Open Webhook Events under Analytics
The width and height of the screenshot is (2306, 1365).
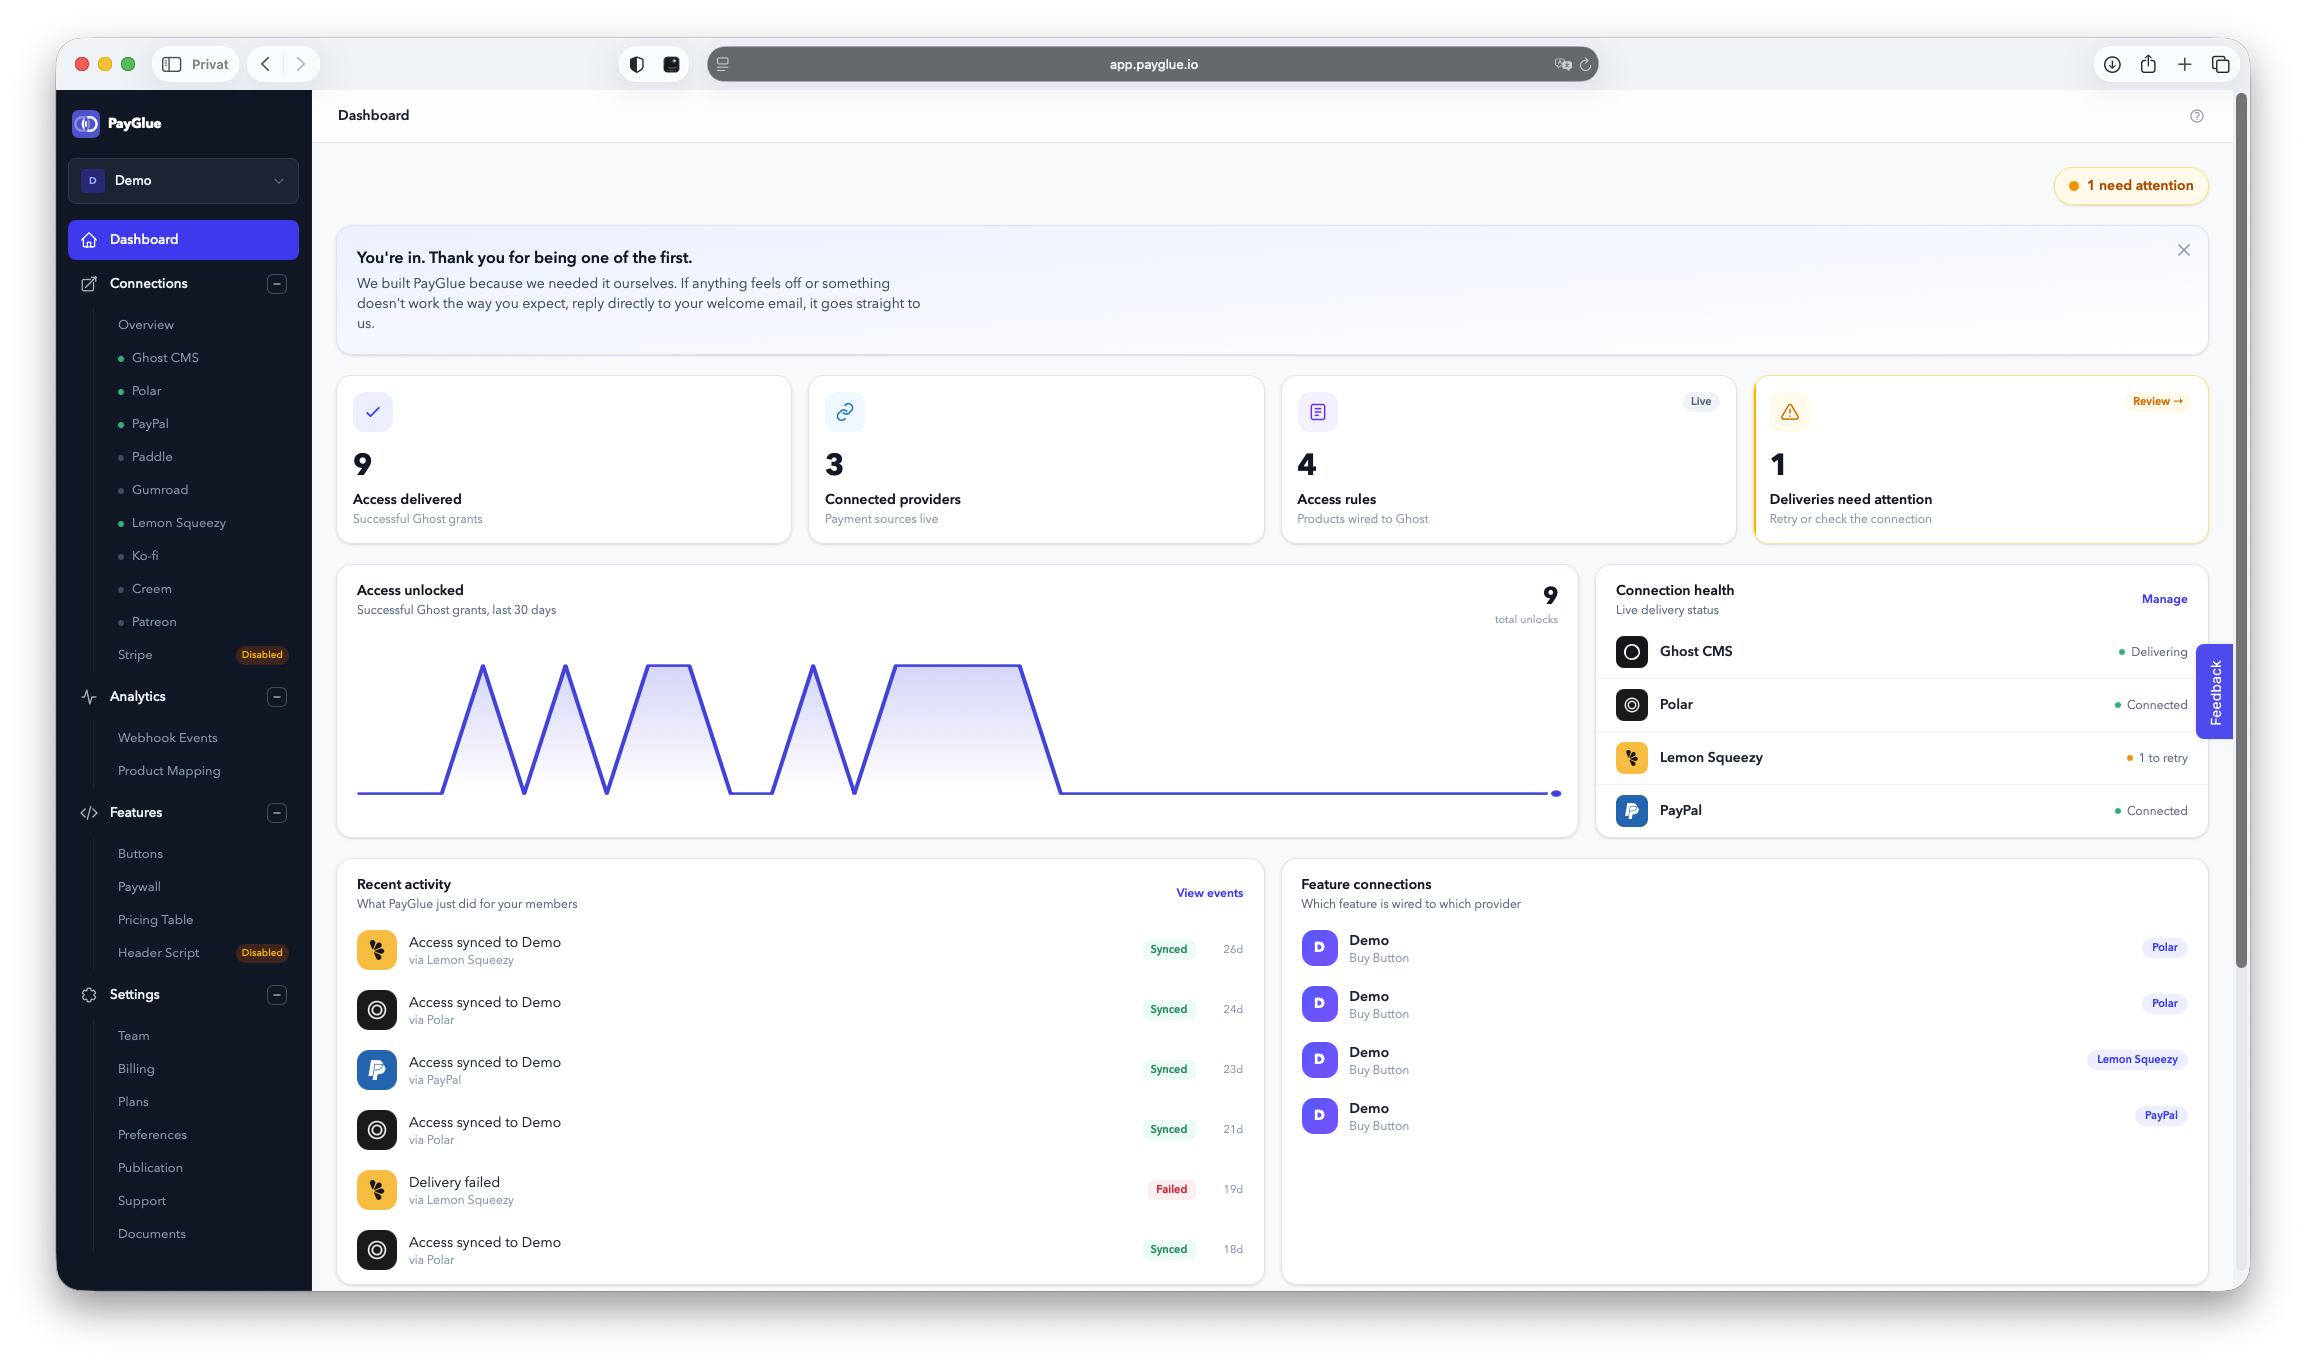pos(168,738)
